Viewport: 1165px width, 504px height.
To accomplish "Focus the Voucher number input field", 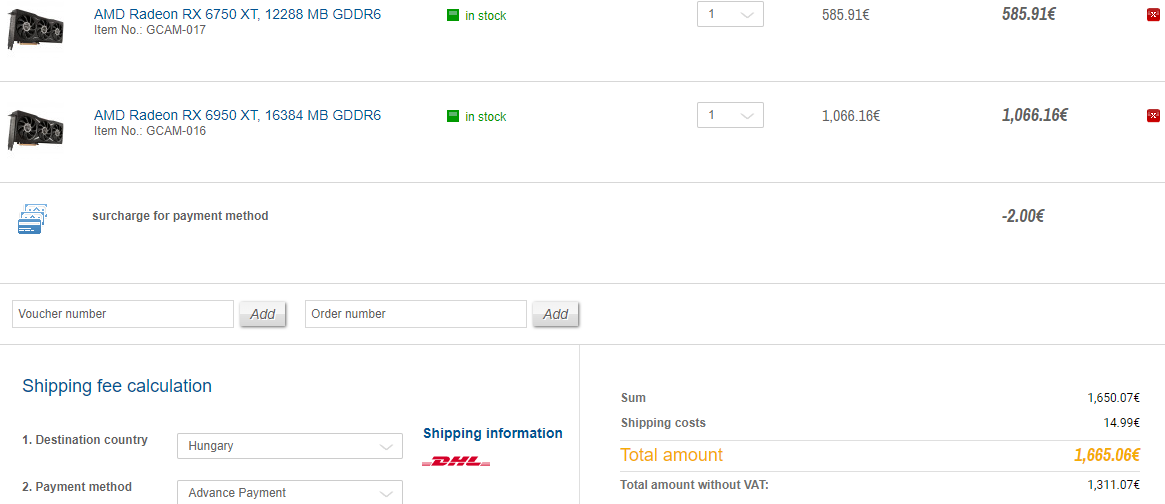I will click(x=123, y=314).
